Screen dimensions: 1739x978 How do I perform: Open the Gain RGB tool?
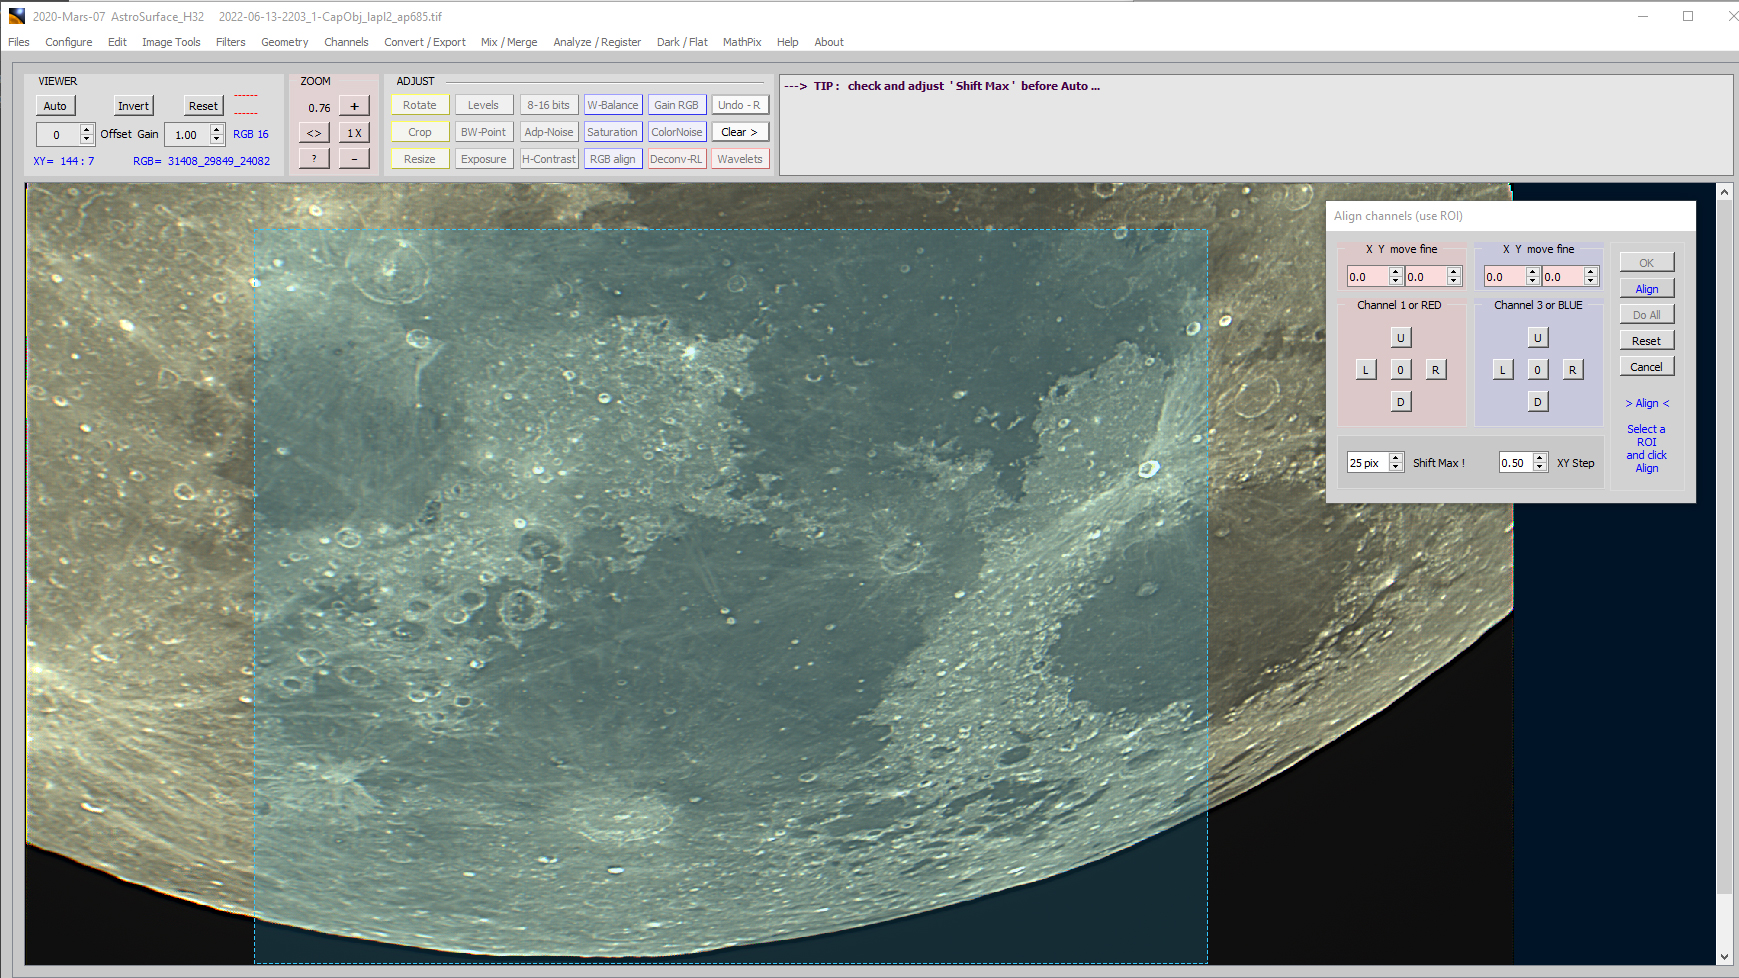pyautogui.click(x=677, y=105)
